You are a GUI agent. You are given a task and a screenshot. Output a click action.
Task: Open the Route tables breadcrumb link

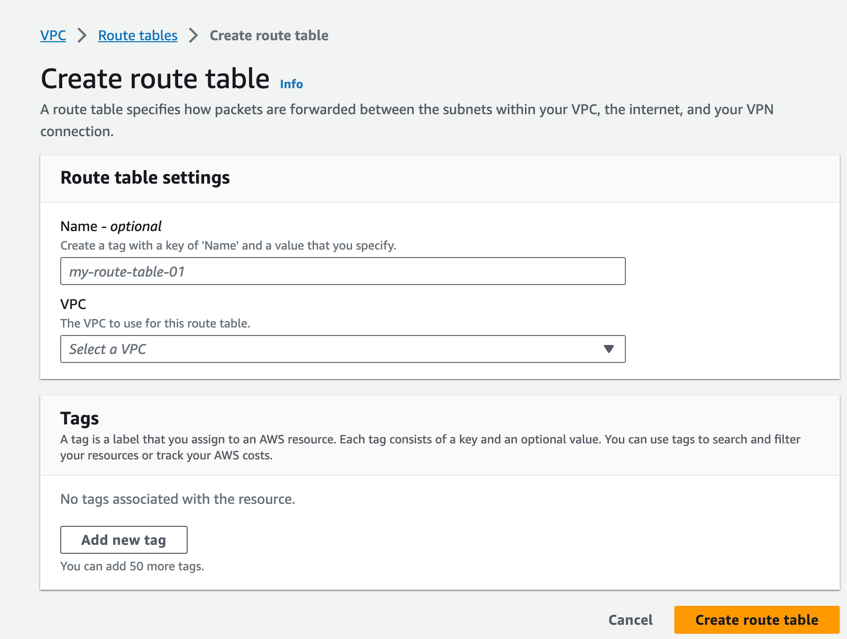tap(137, 35)
